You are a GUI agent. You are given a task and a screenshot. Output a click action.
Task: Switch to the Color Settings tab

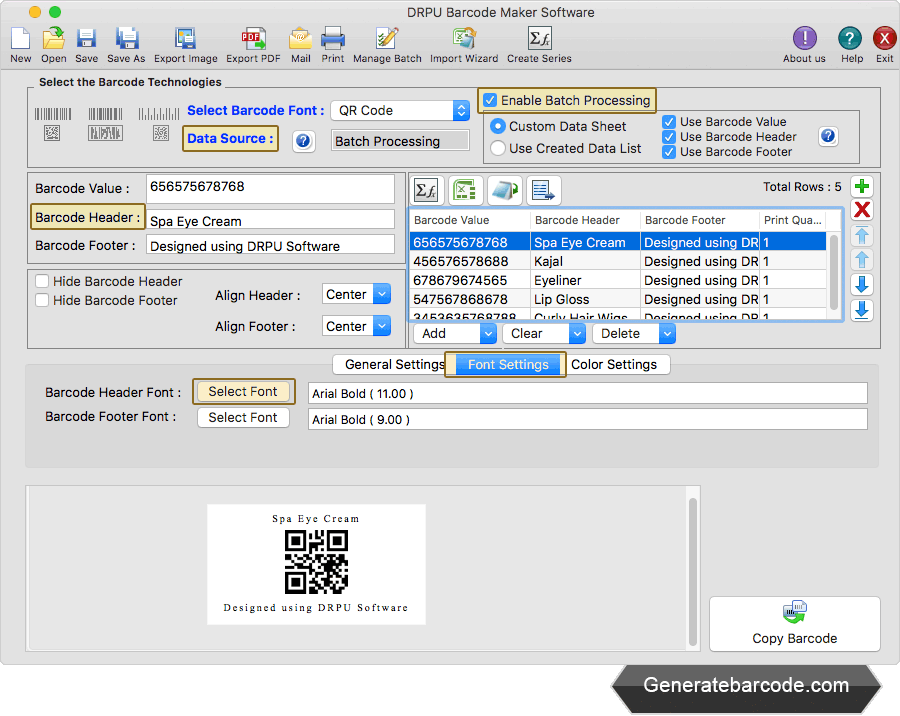click(614, 364)
